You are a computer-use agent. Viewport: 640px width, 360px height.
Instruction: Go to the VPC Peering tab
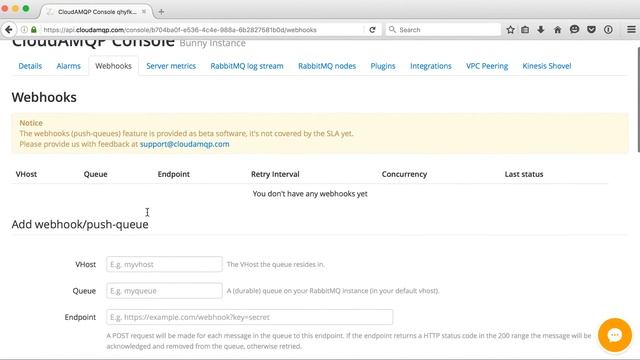(x=487, y=66)
